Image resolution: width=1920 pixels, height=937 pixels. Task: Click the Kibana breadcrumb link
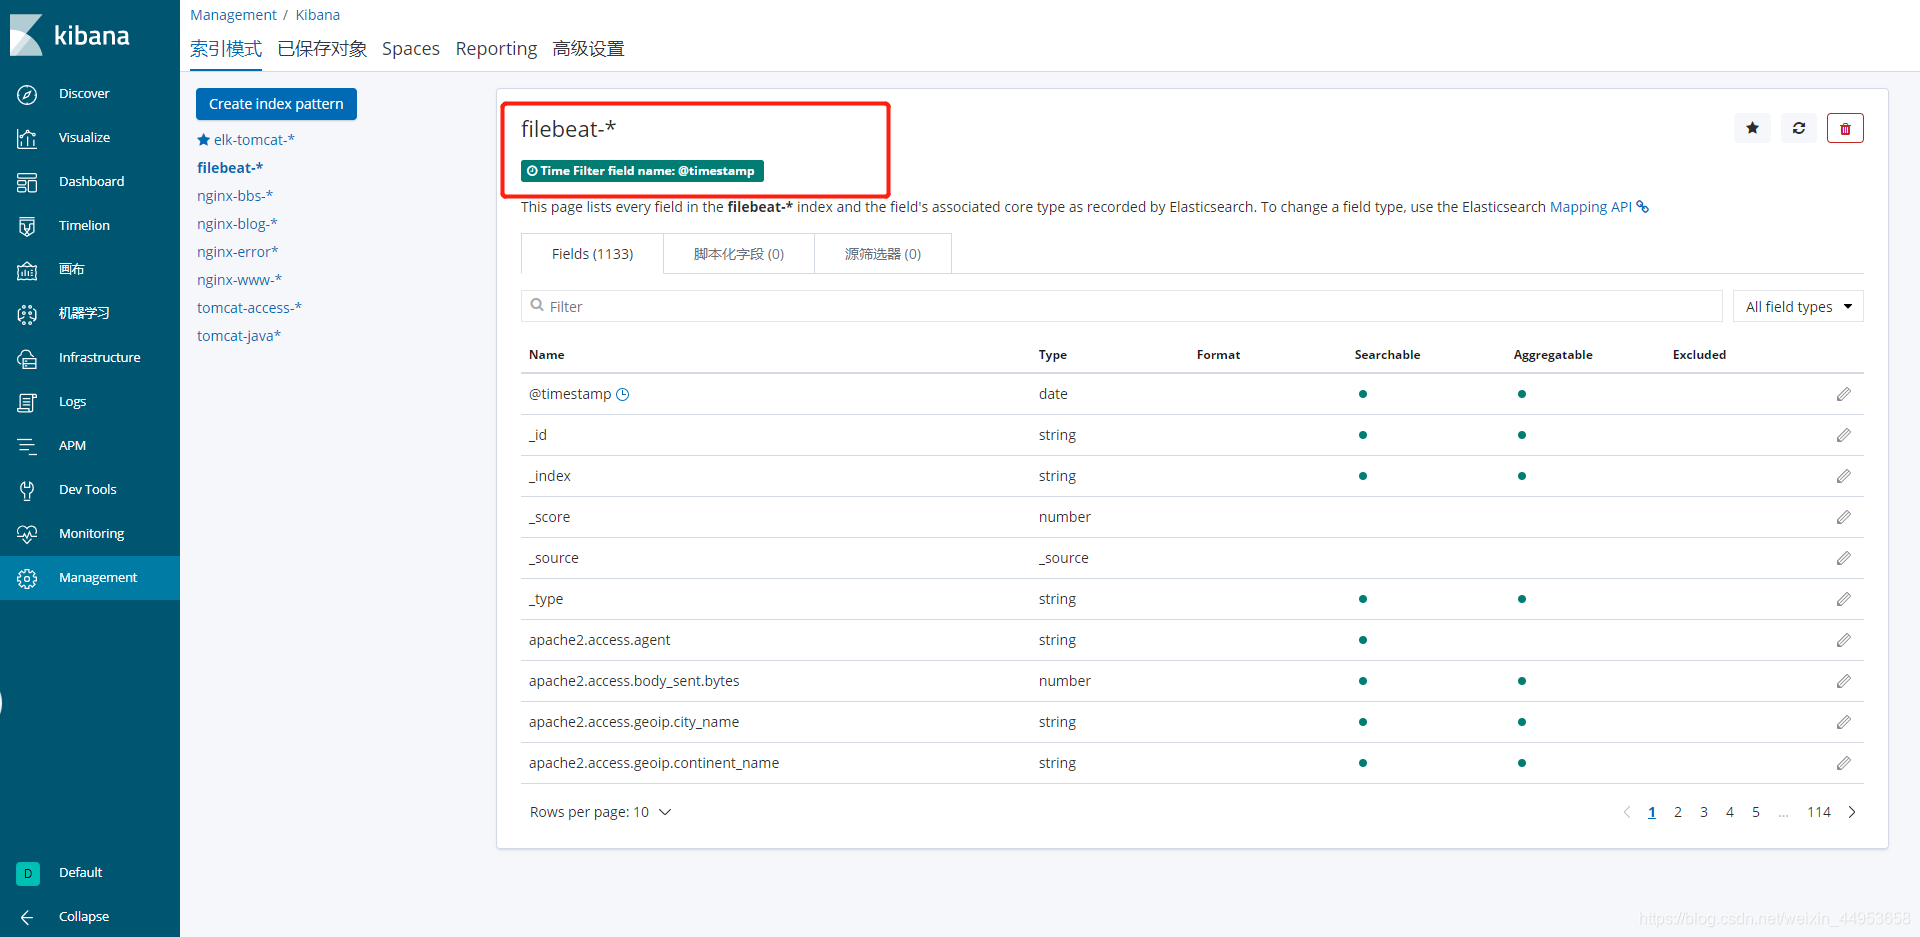pyautogui.click(x=317, y=15)
